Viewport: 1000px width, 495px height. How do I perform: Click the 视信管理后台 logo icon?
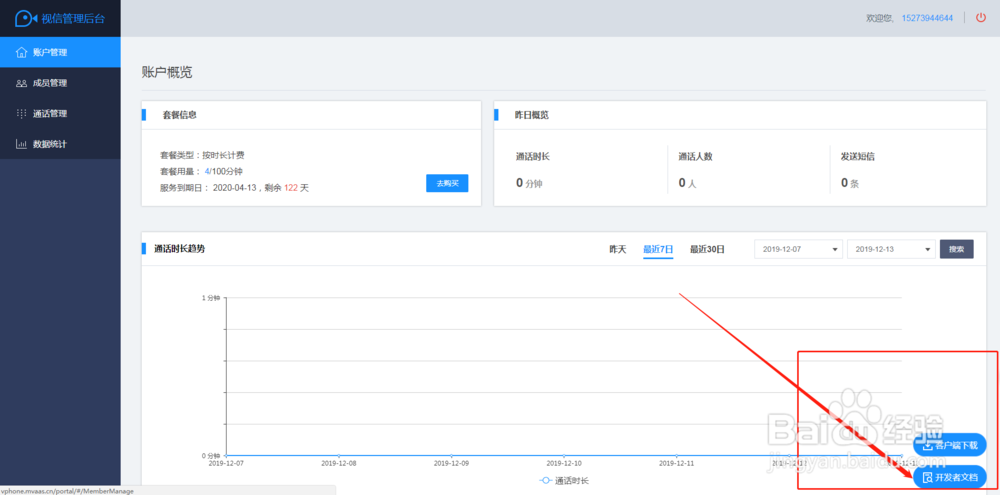tap(26, 18)
